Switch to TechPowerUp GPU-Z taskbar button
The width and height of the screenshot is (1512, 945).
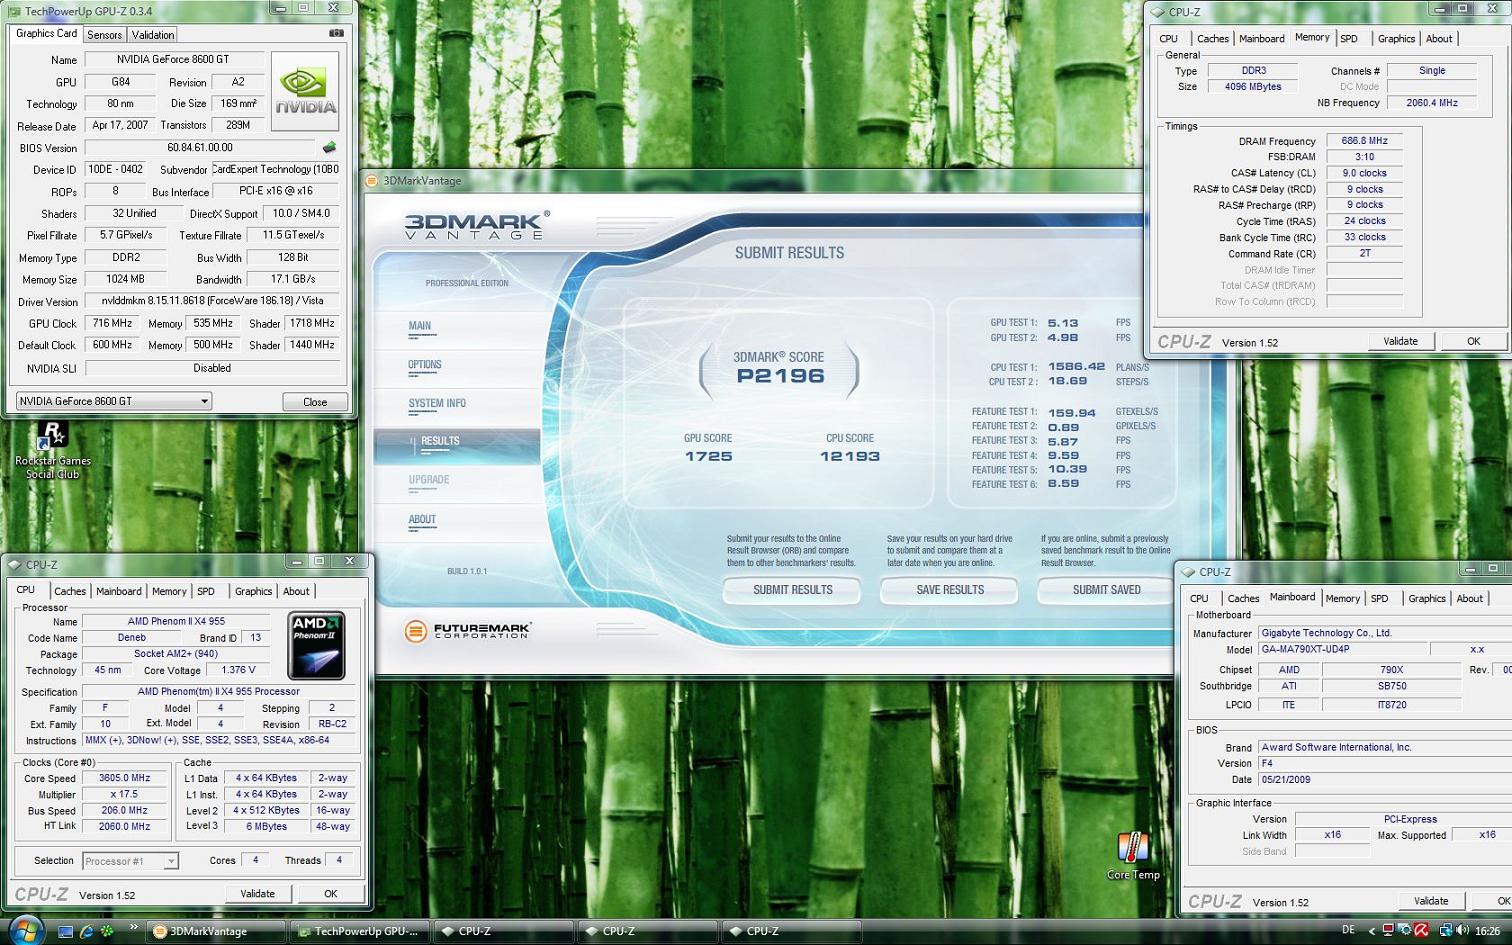tap(360, 931)
